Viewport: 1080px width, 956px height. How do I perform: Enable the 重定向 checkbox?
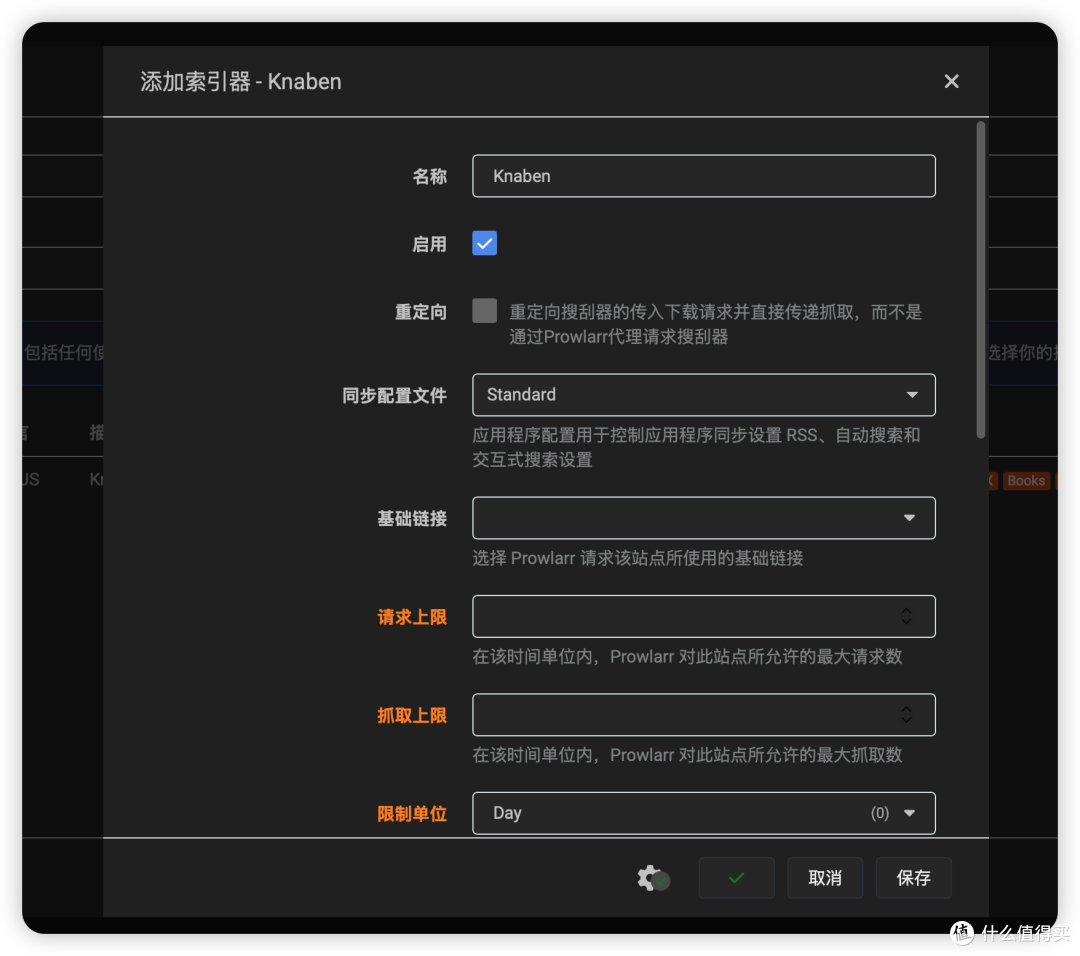click(484, 311)
